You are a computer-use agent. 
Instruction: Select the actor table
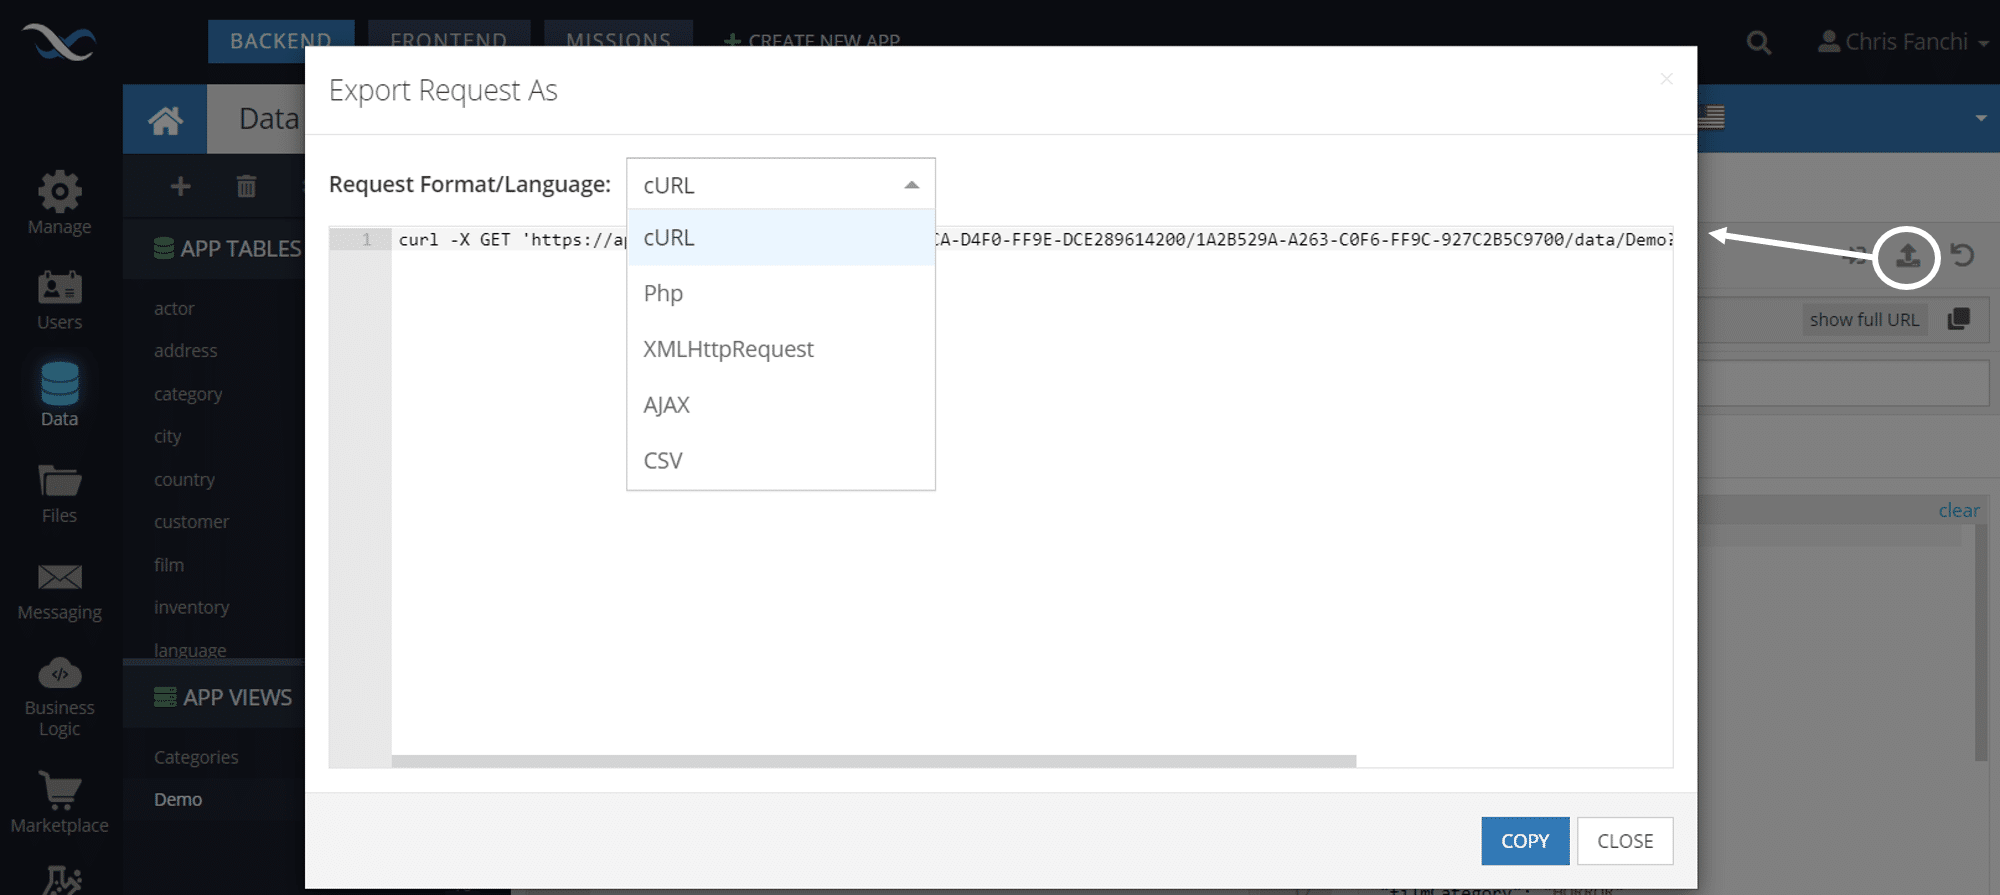point(174,309)
